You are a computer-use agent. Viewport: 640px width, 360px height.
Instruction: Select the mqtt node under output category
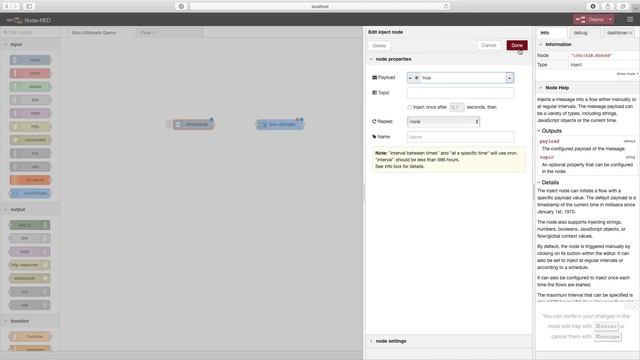(30, 251)
